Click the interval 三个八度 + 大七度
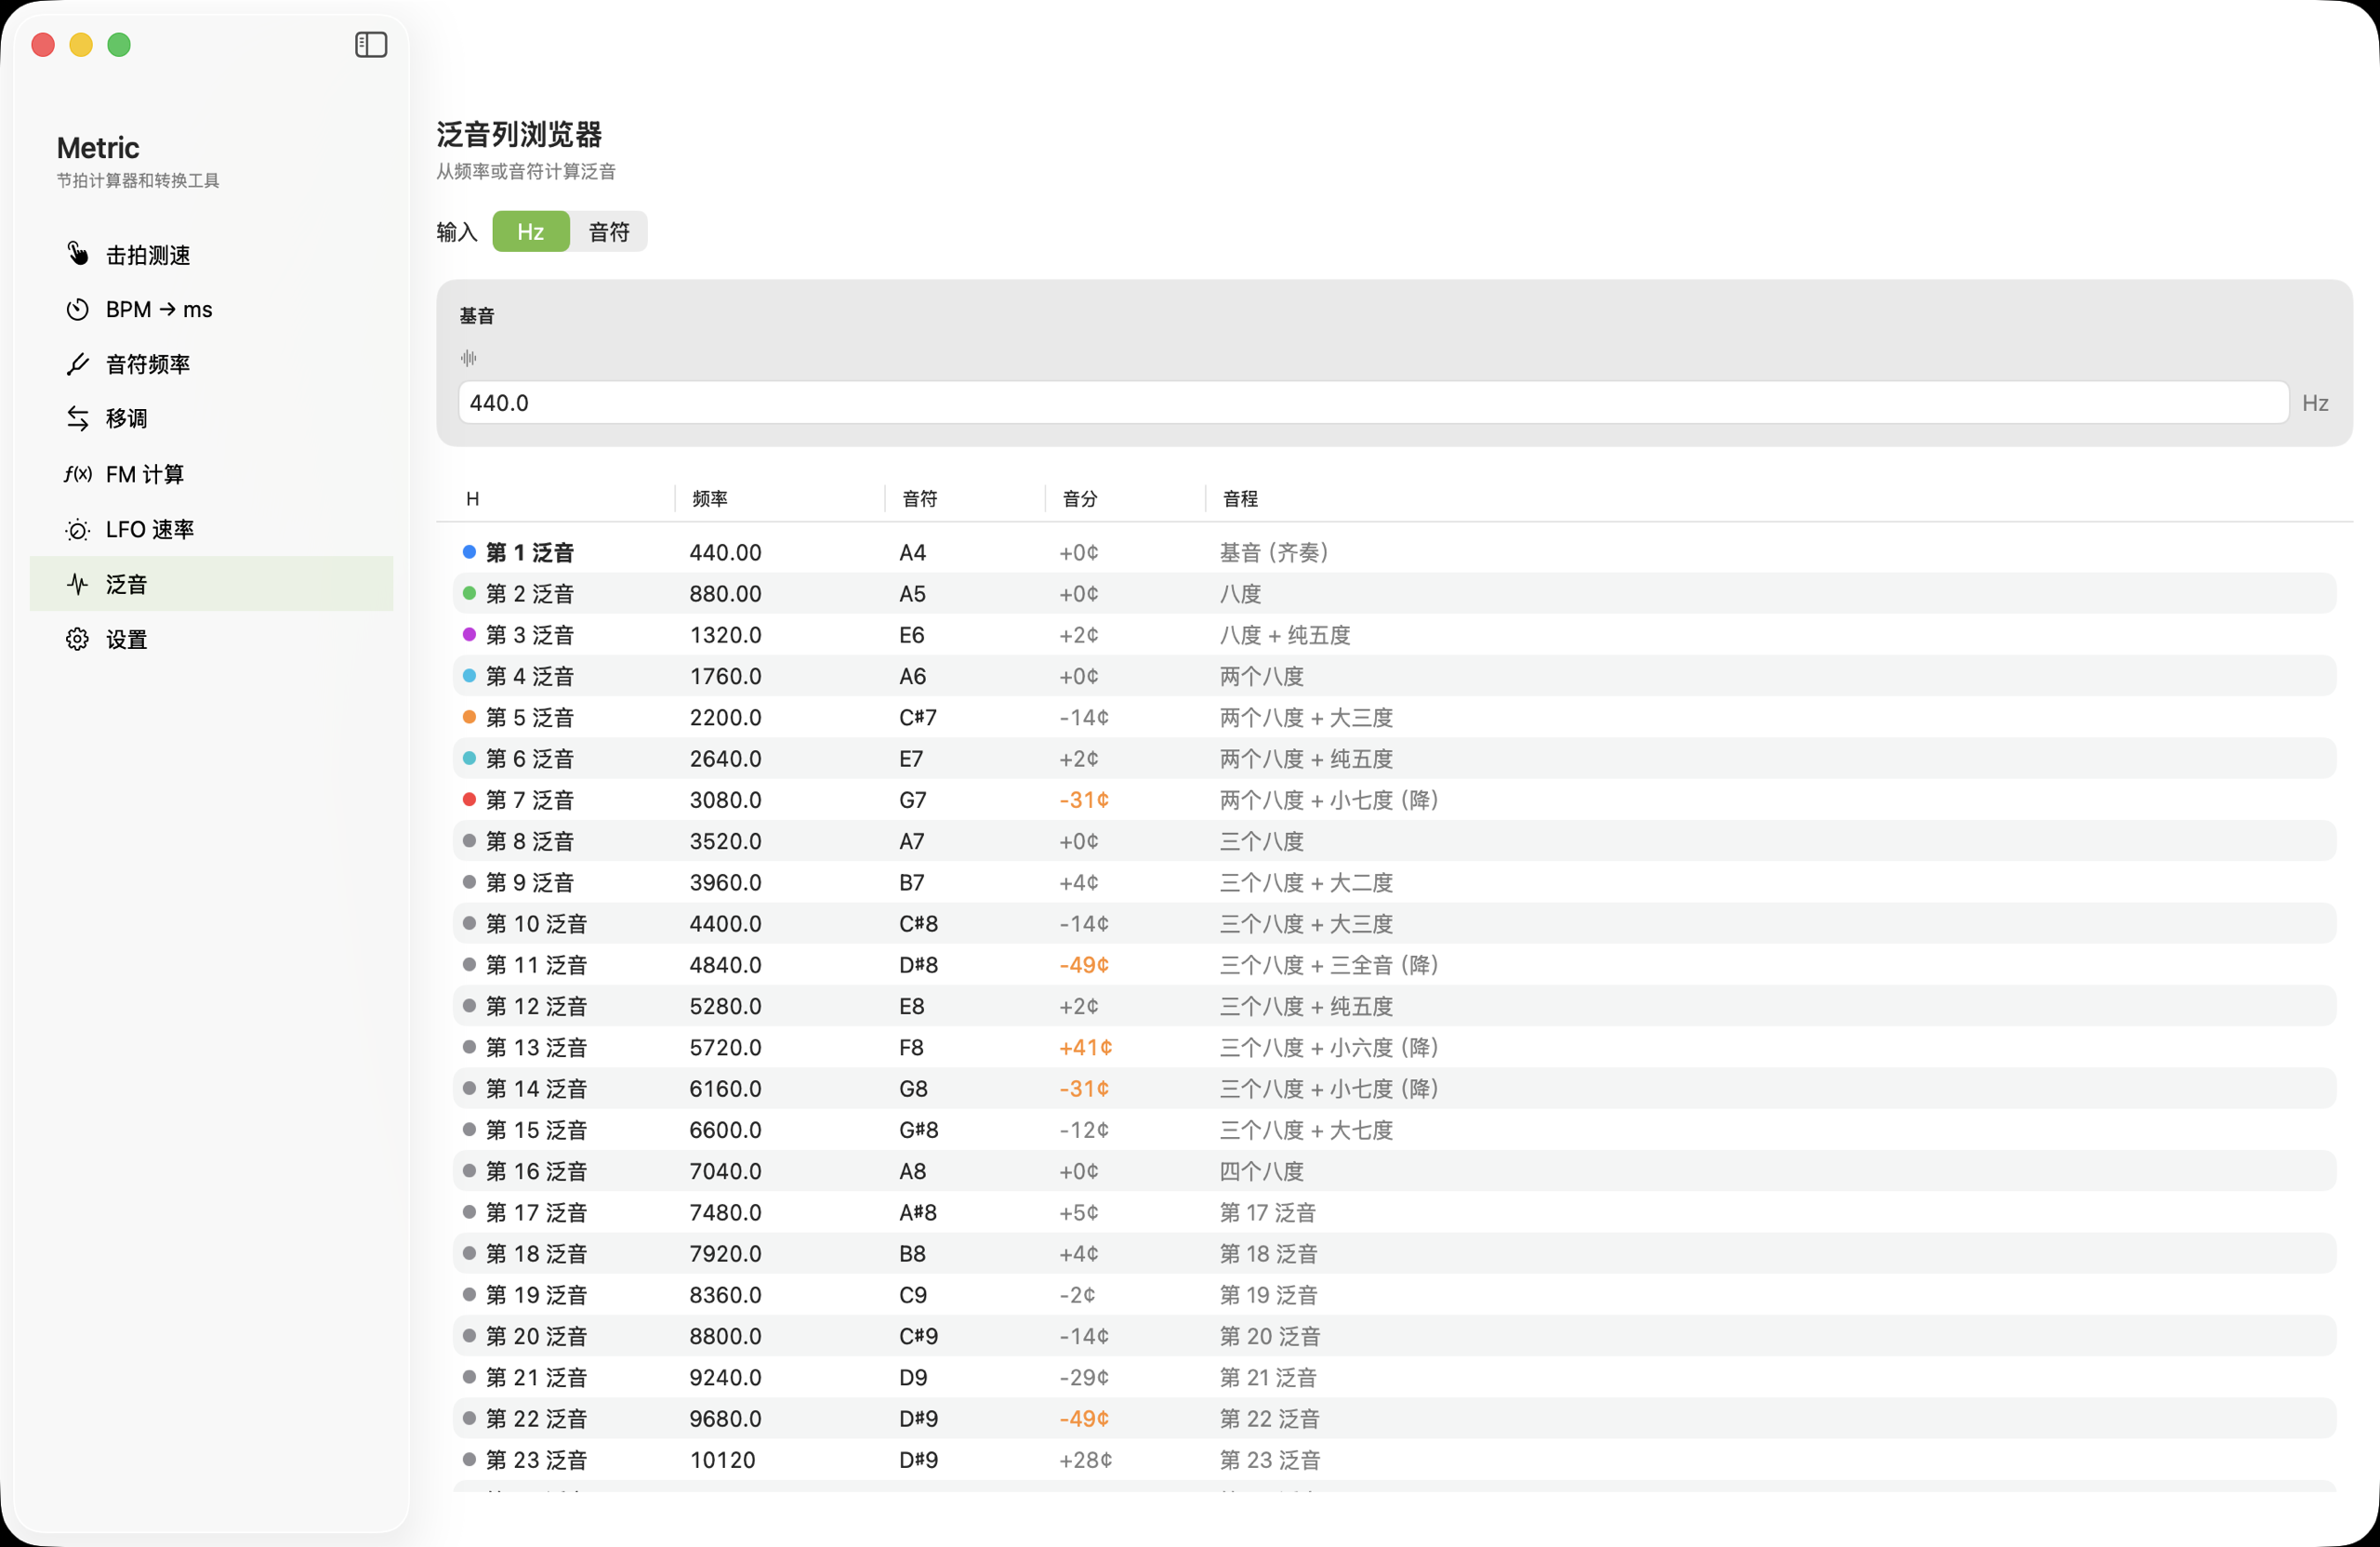 1306,1130
